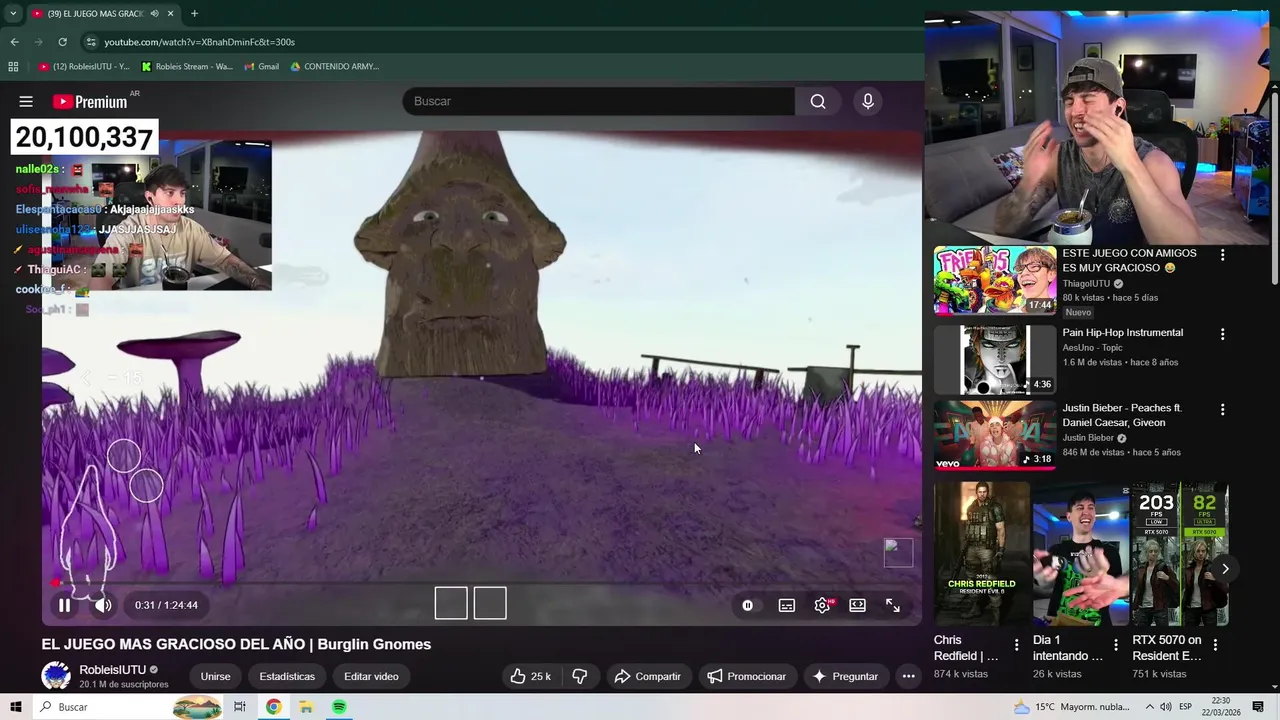Go back with the browser back arrow

click(14, 42)
